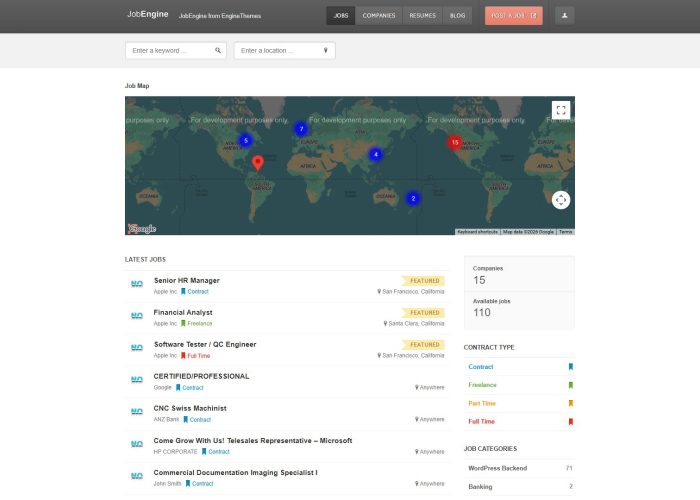Open the map Keyboard shortcuts link
This screenshot has height=500, width=700.
pyautogui.click(x=477, y=232)
